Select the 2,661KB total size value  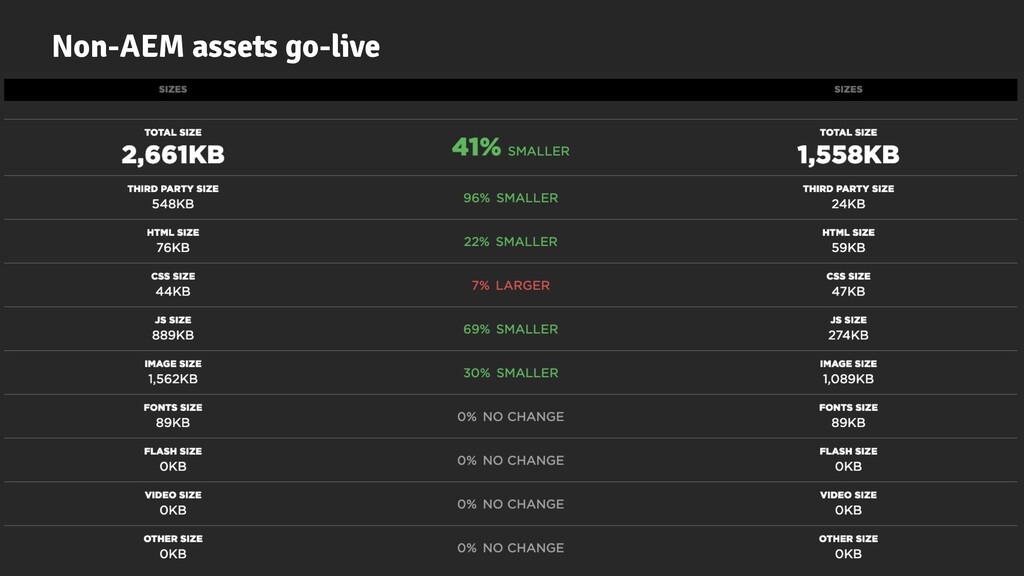click(173, 155)
